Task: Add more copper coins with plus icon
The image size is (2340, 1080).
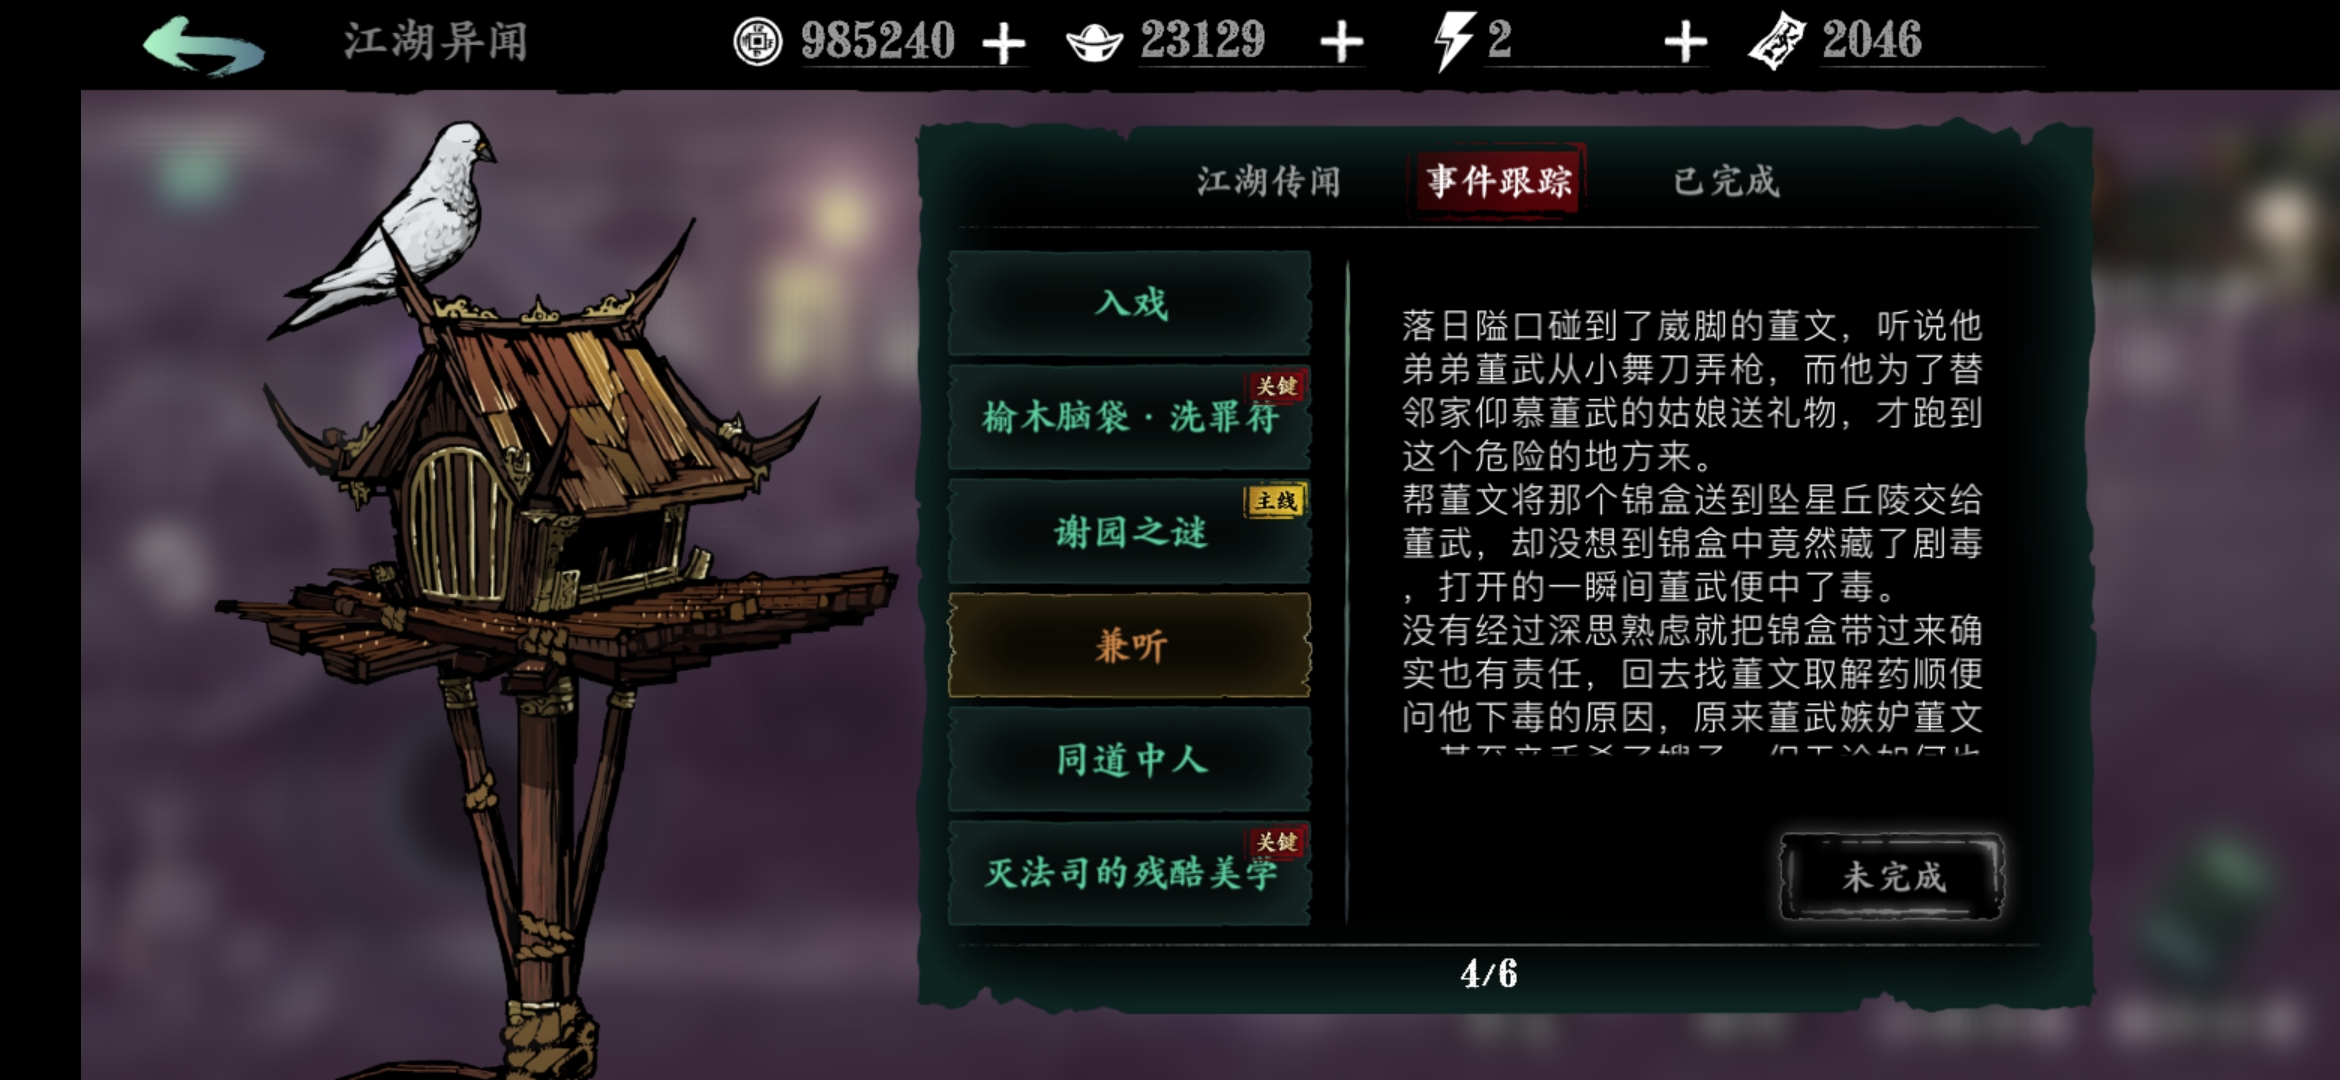Action: (x=1003, y=44)
